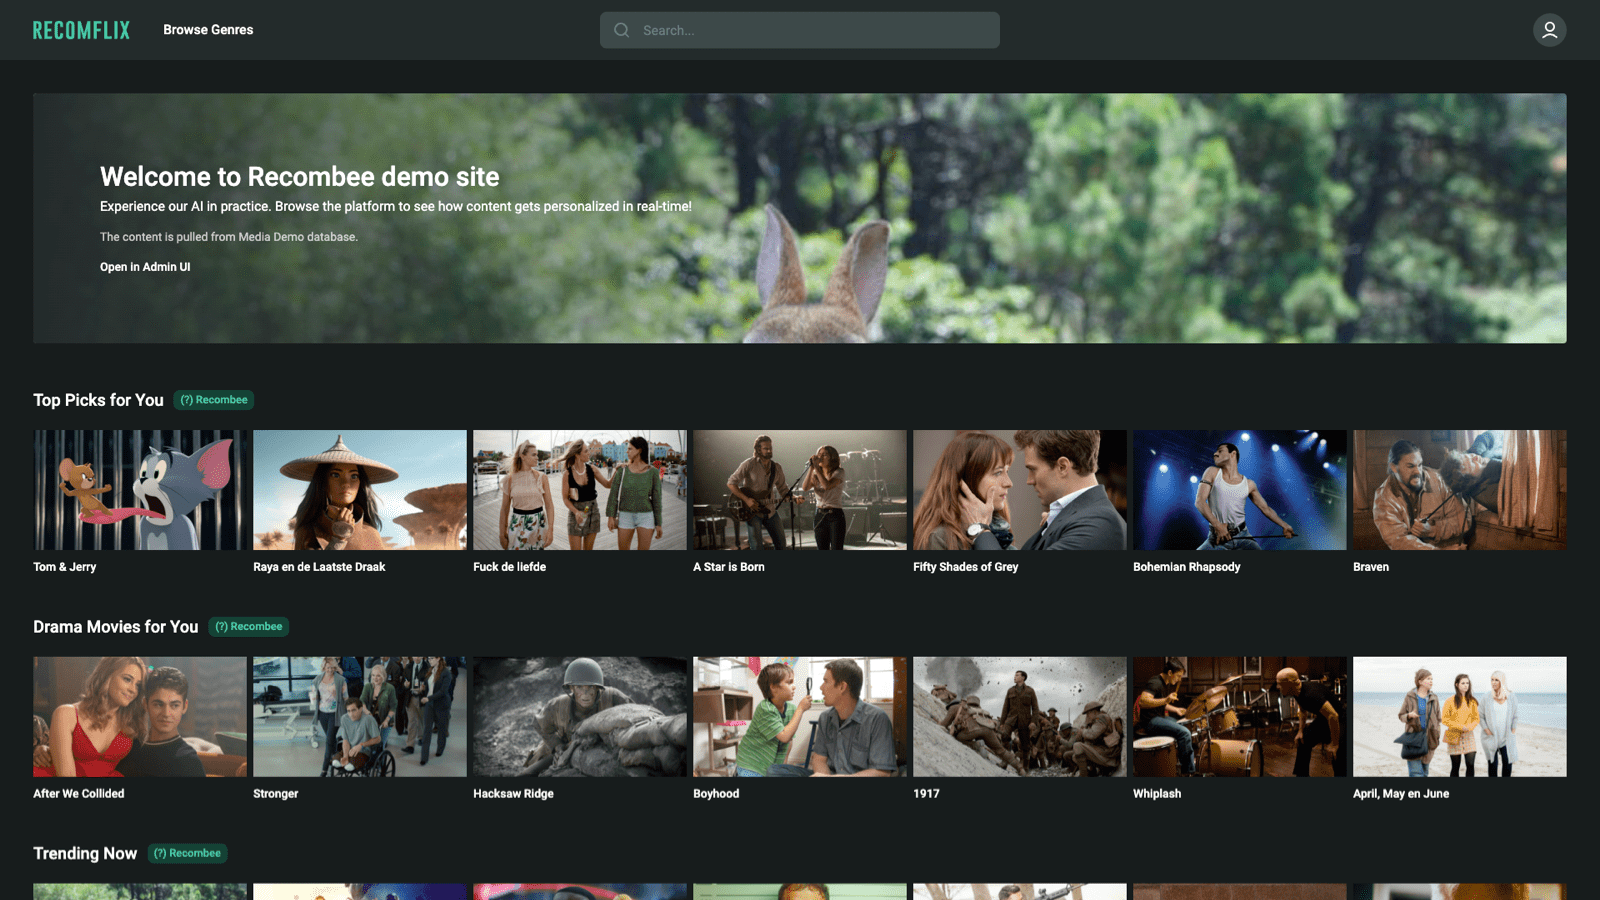Click the Fuck de liefde title
Viewport: 1600px width, 900px height.
point(510,567)
